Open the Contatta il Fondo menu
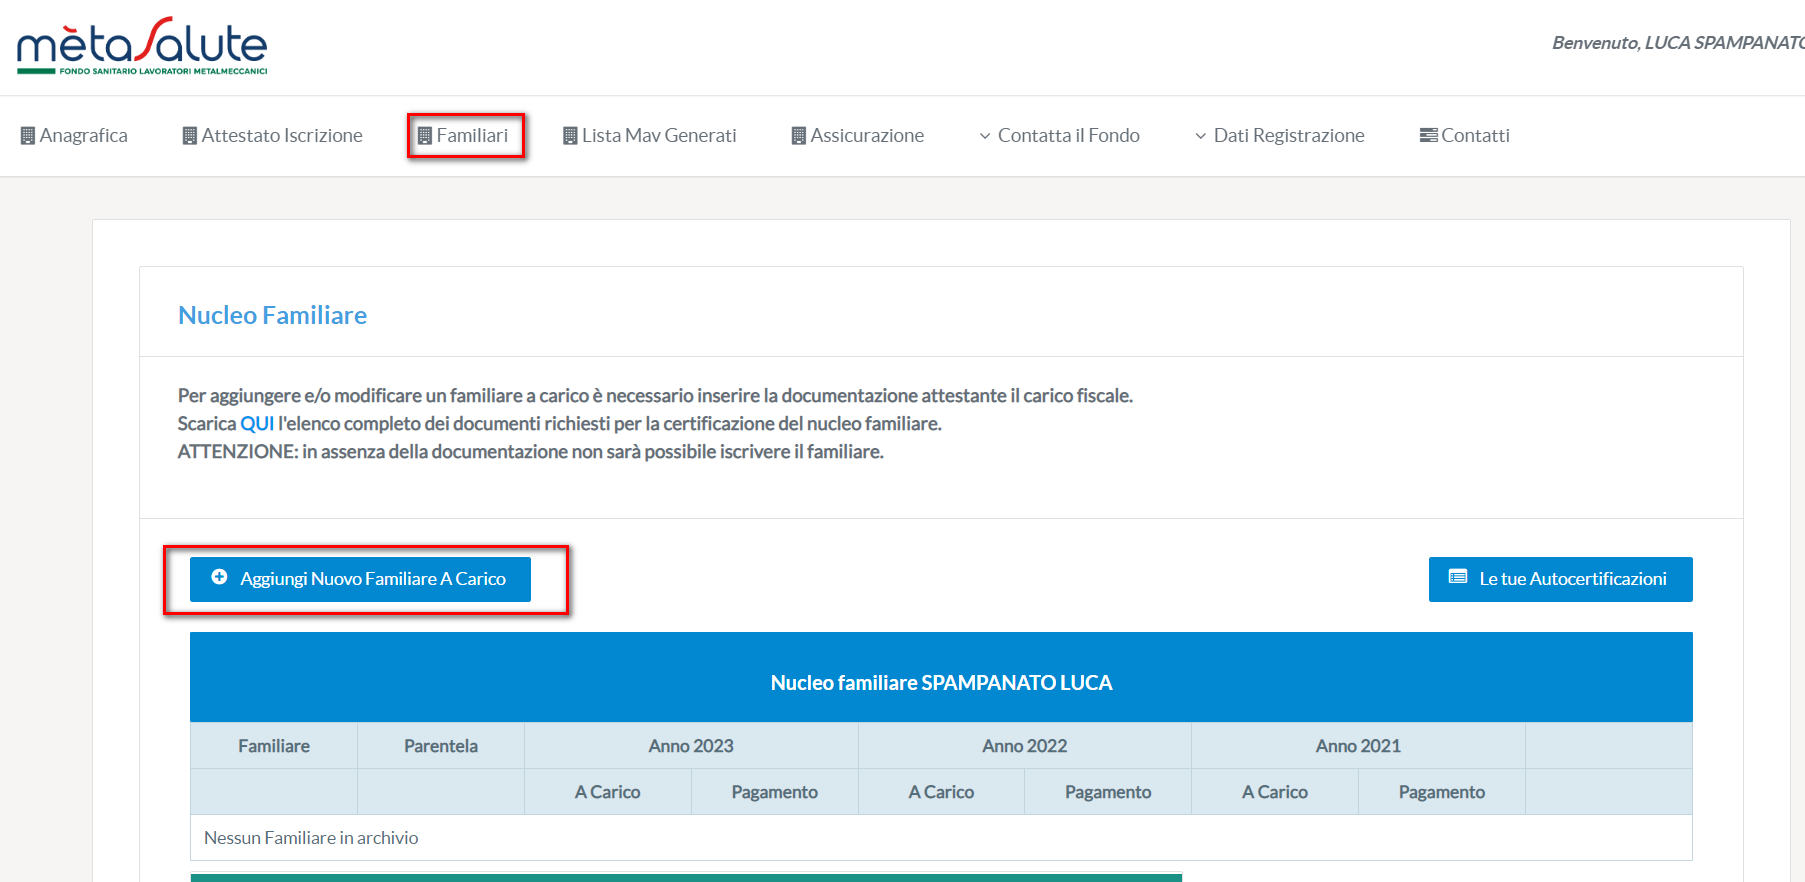The width and height of the screenshot is (1805, 882). point(1068,136)
